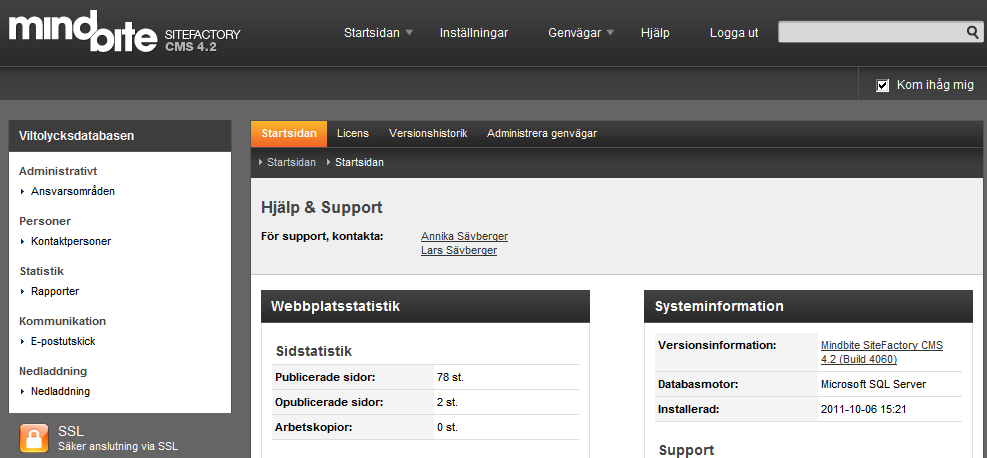The image size is (987, 458).
Task: Toggle the Kom ihåg mig checkbox
Action: pyautogui.click(x=883, y=85)
